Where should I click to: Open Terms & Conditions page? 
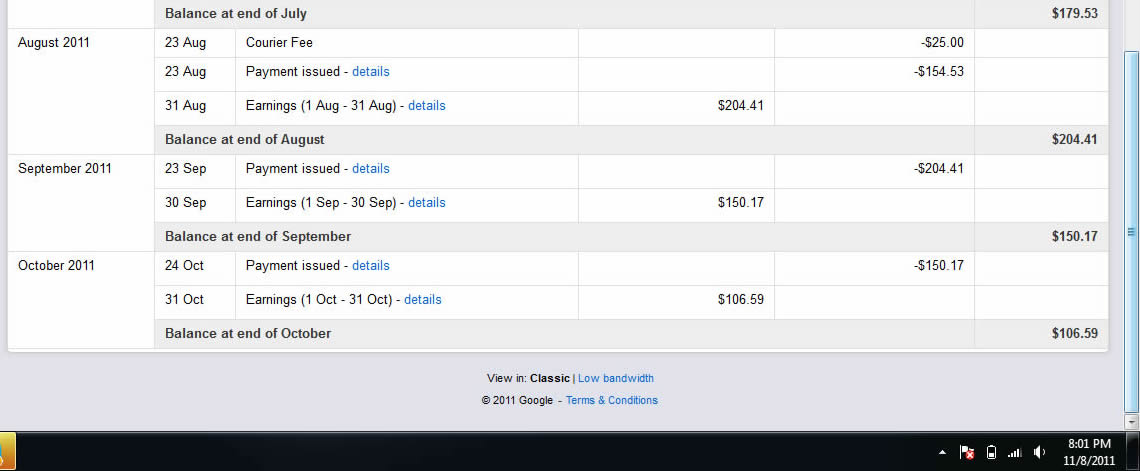coord(611,400)
